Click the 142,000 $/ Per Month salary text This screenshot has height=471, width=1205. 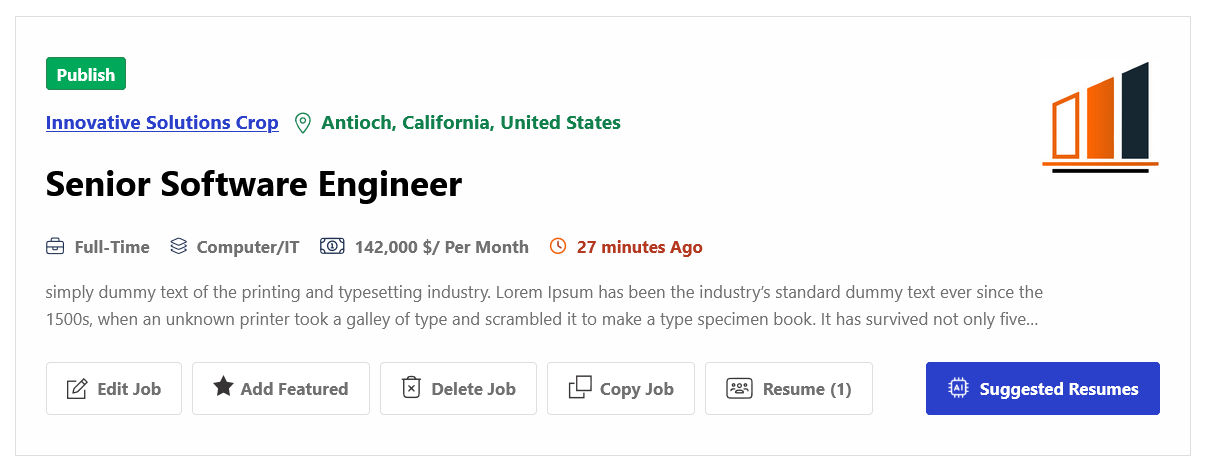[x=442, y=247]
